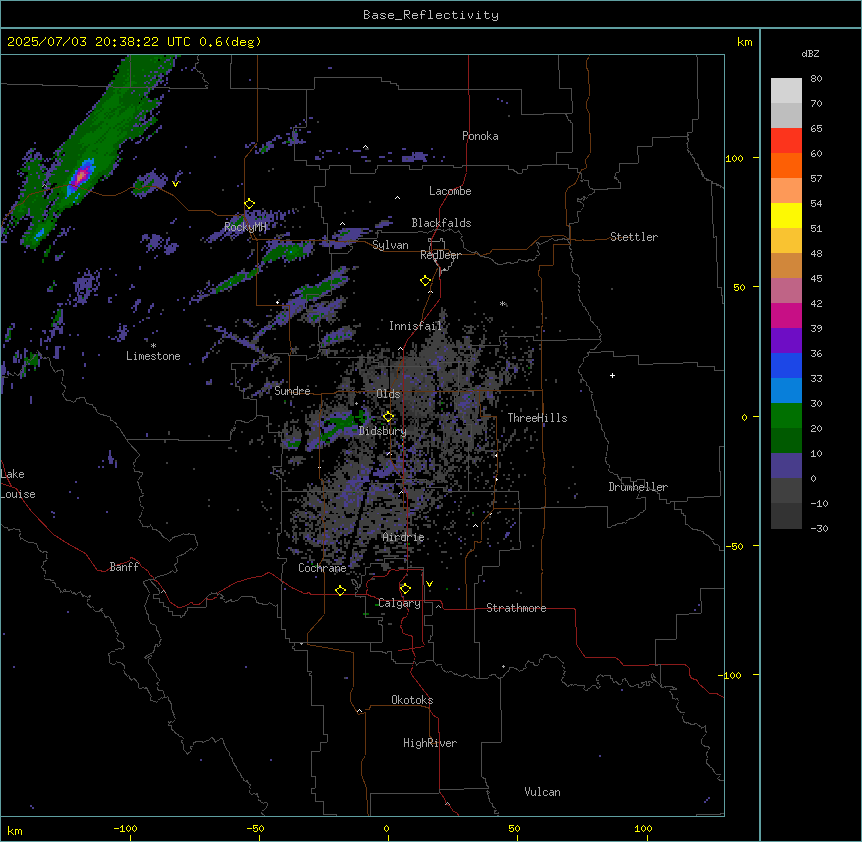Click the Didsbury city label
The height and width of the screenshot is (842, 862).
(382, 431)
